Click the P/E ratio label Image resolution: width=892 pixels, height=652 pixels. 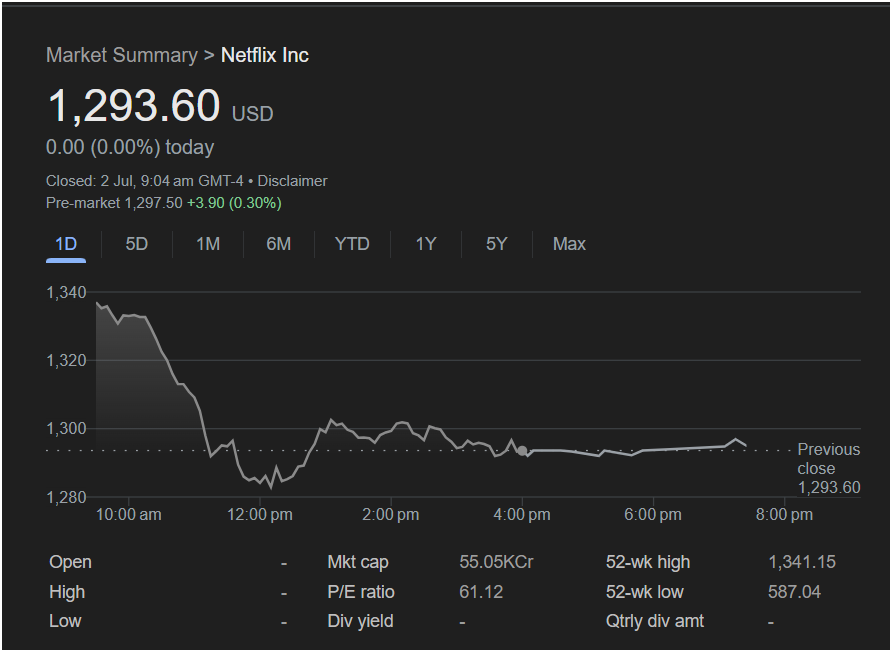[x=360, y=592]
